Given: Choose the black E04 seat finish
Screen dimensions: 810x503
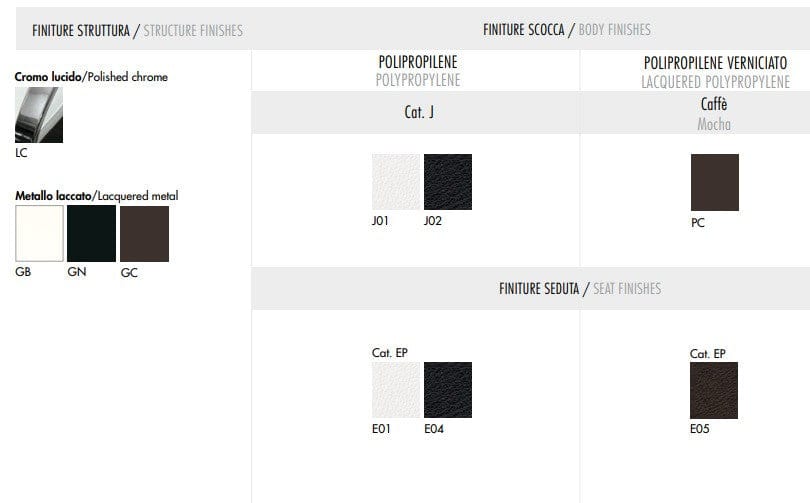Looking at the screenshot, I should click(448, 390).
